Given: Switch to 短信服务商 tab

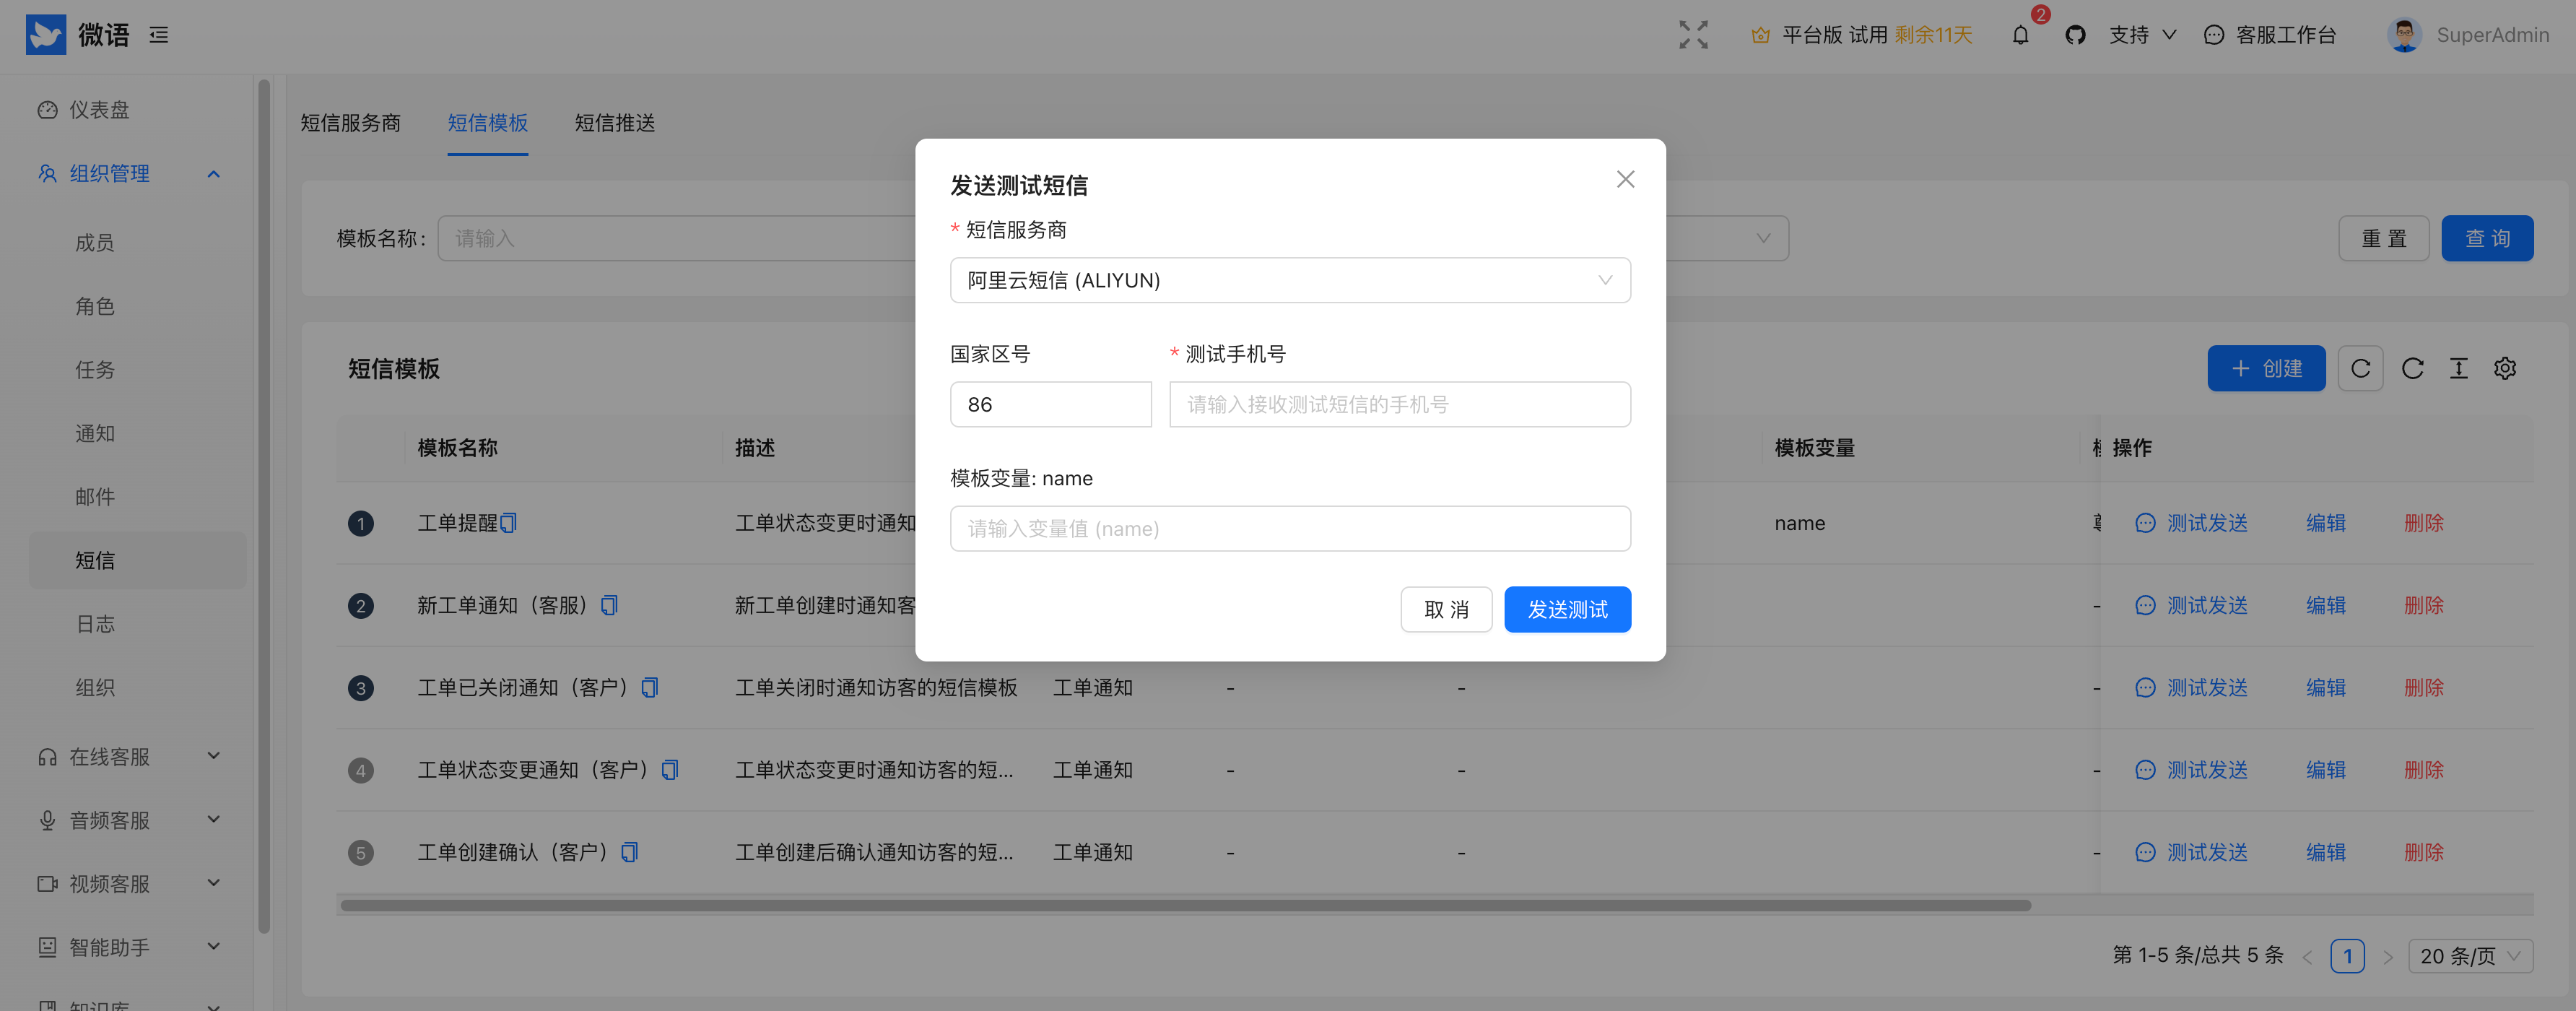Looking at the screenshot, I should [350, 123].
